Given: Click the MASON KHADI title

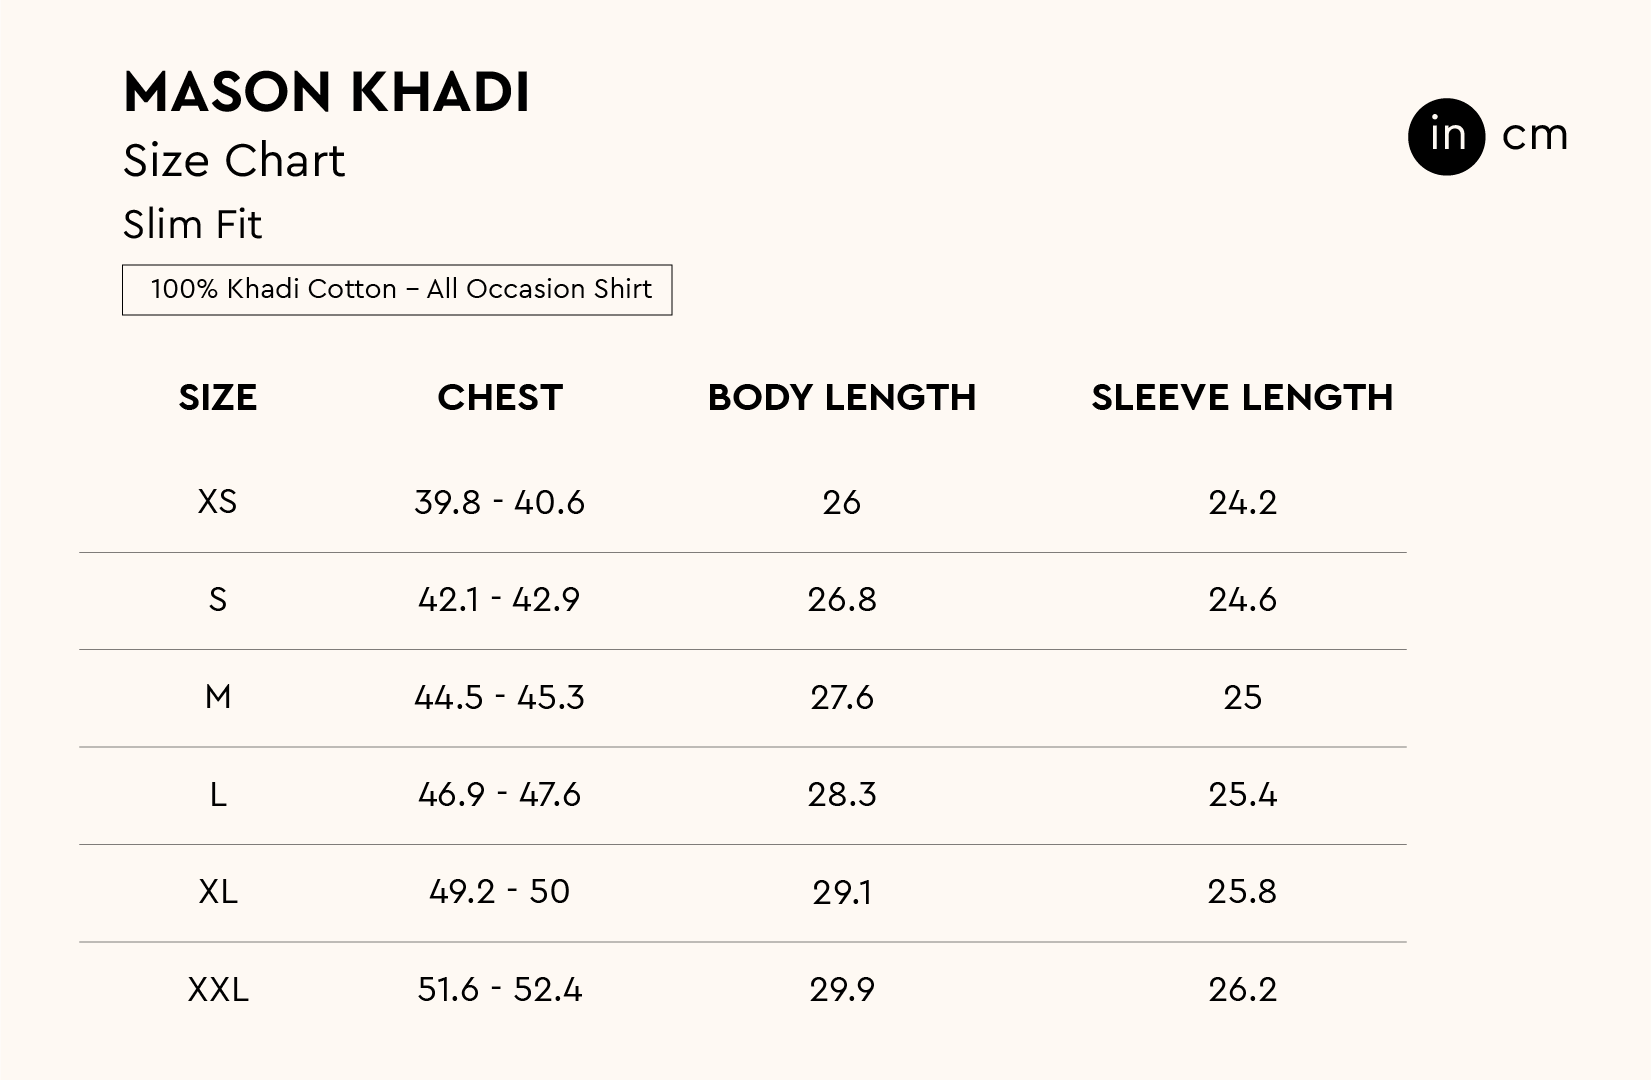Looking at the screenshot, I should tap(326, 92).
